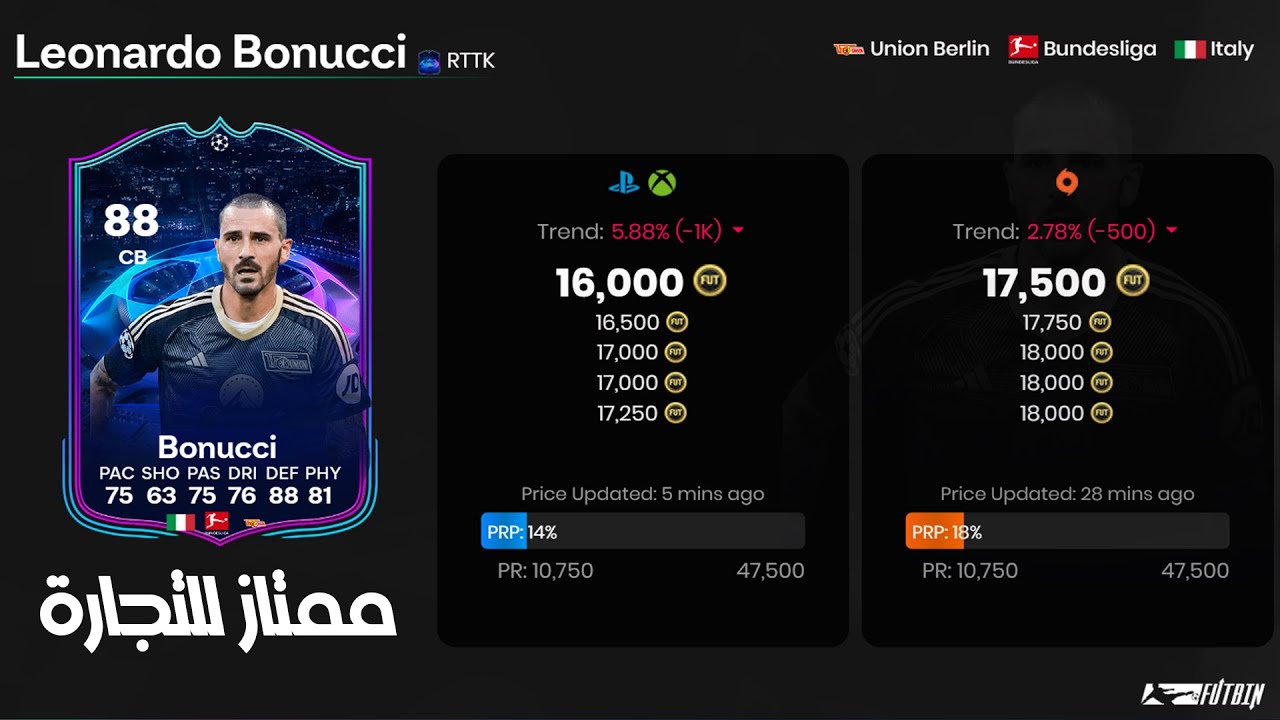Click the FUT coin beside 16,000
The width and height of the screenshot is (1280, 720).
click(x=710, y=281)
